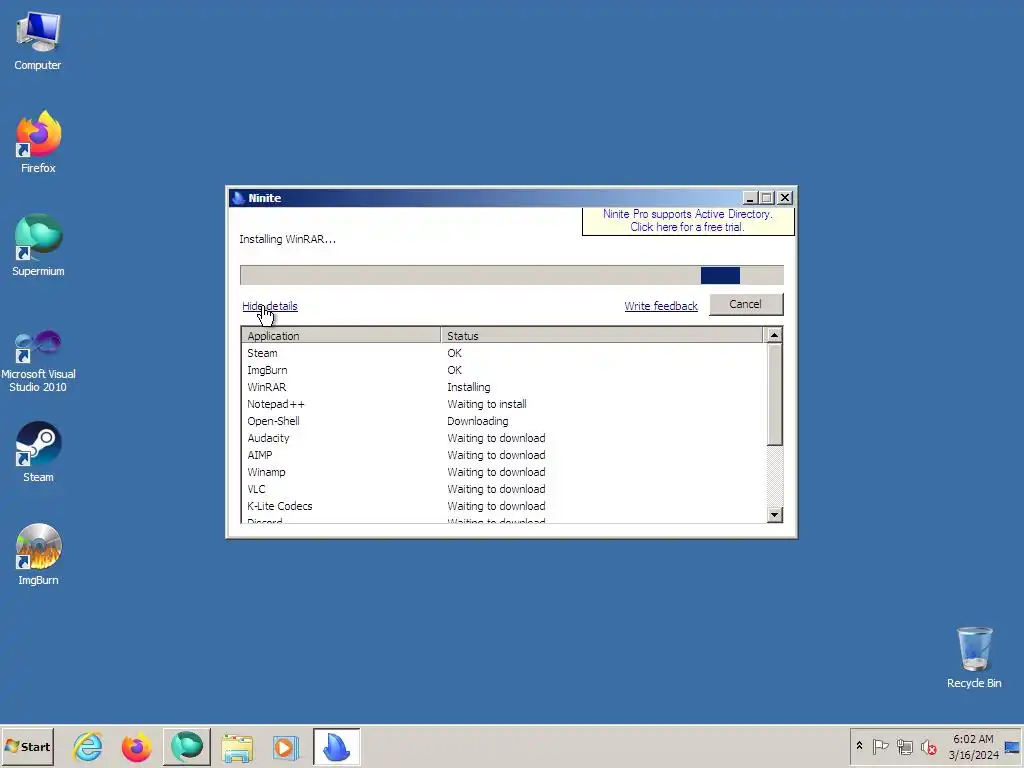Click the Downloading status for Open-Shell

477,421
